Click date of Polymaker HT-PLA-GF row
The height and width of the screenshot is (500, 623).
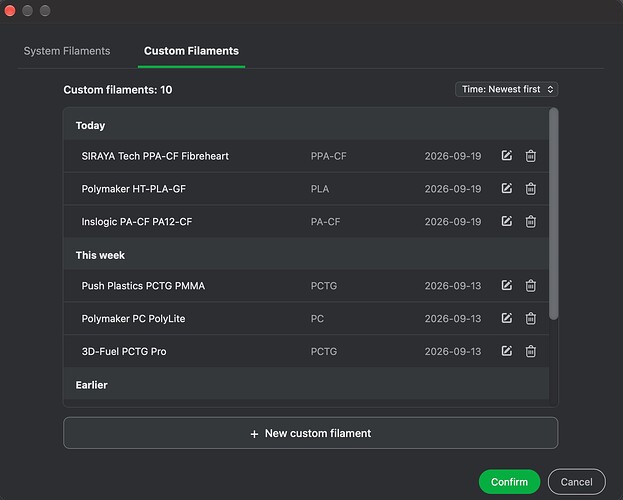[x=453, y=189]
